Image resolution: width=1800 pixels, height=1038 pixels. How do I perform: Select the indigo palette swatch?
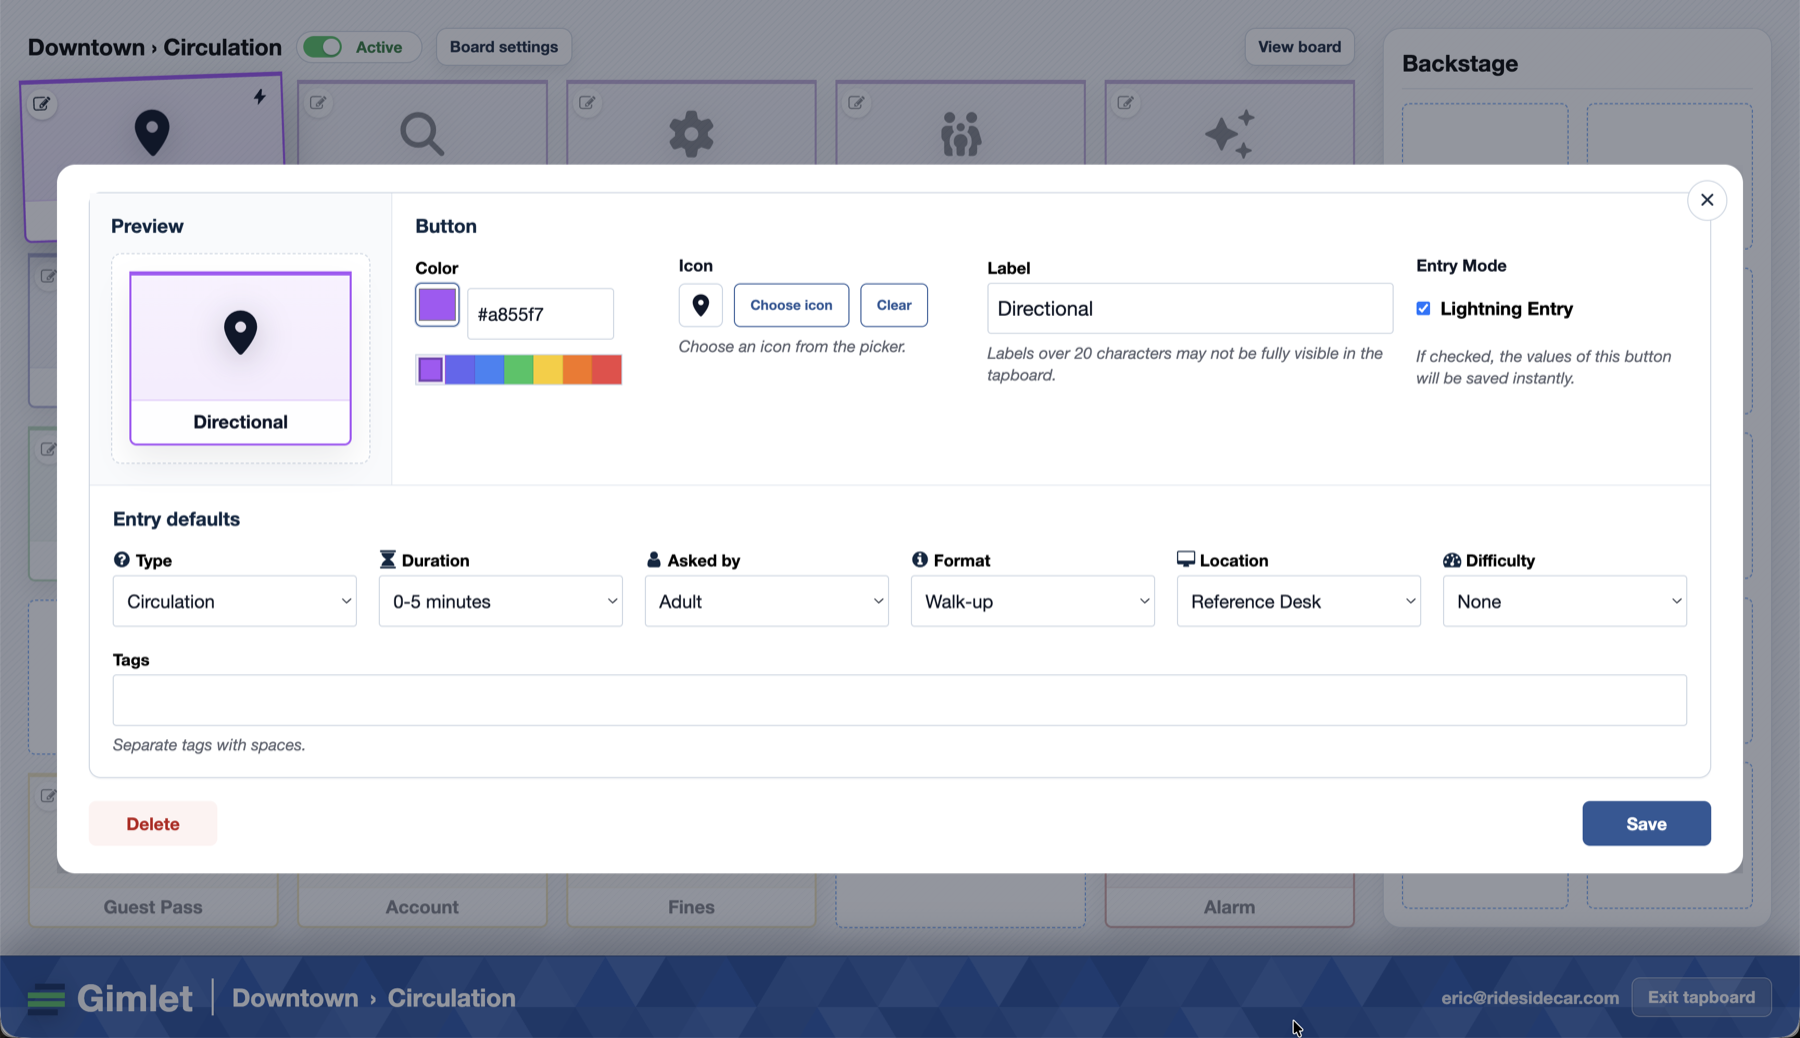tap(460, 369)
